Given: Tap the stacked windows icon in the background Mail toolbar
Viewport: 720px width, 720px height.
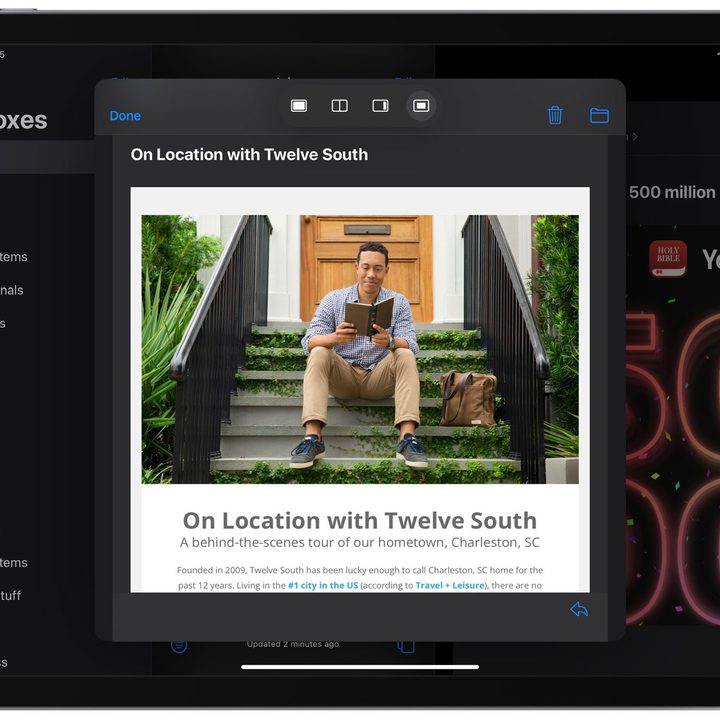Looking at the screenshot, I should pyautogui.click(x=406, y=646).
